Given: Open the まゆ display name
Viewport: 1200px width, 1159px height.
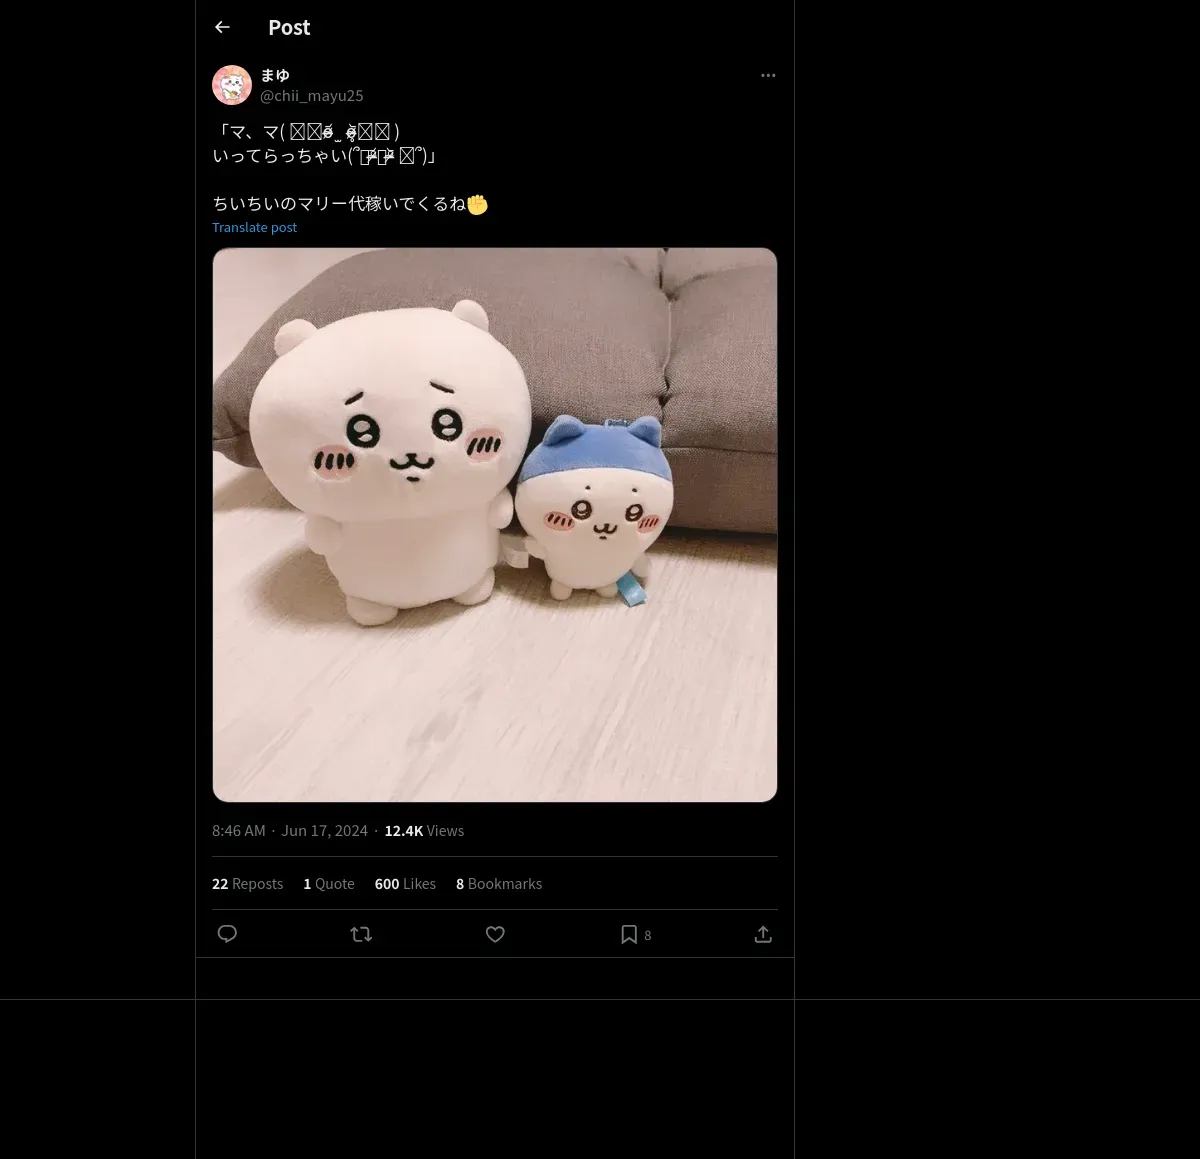Looking at the screenshot, I should 275,75.
